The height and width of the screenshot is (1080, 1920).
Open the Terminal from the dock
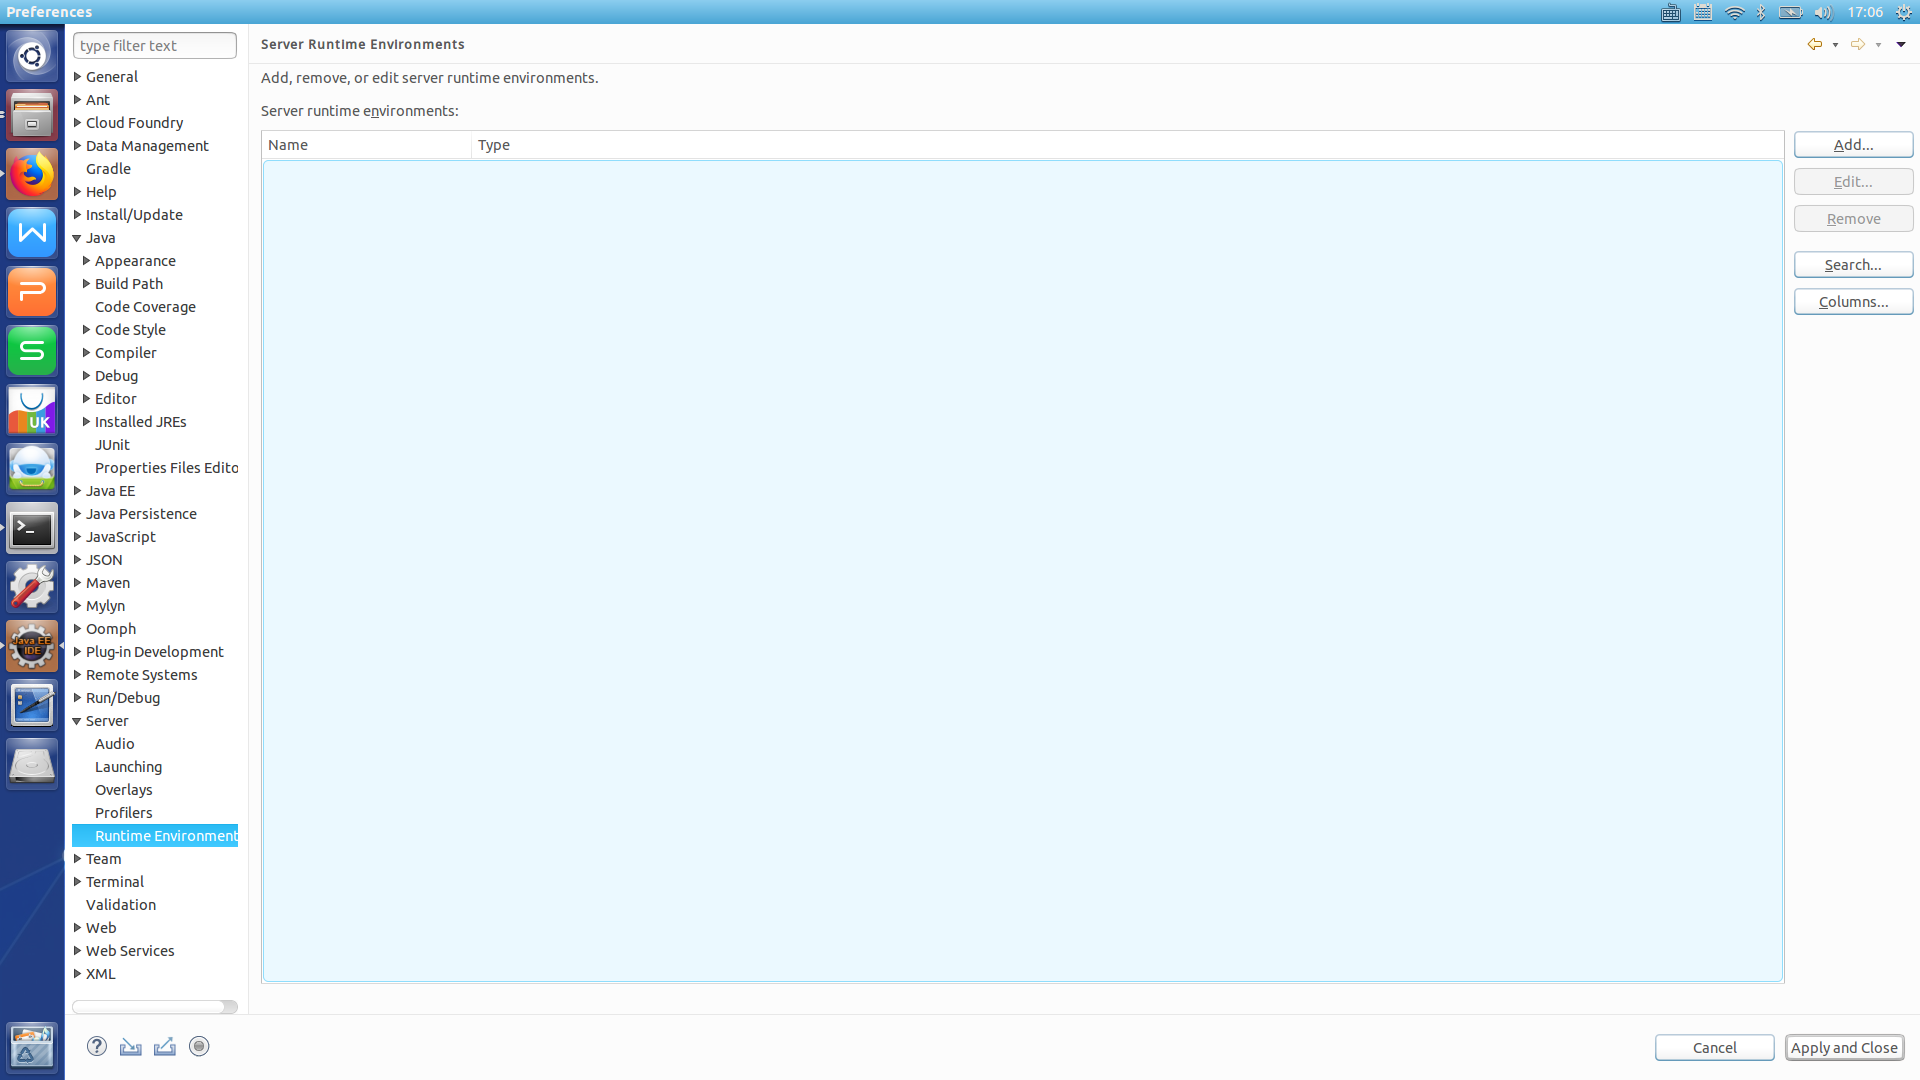pos(32,529)
